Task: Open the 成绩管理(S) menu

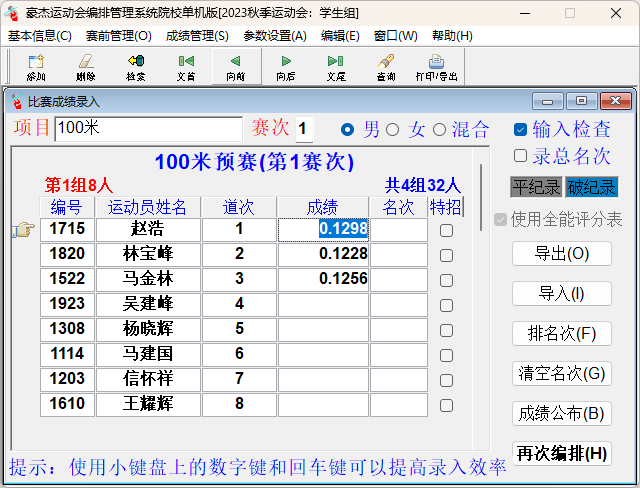Action: pyautogui.click(x=197, y=36)
